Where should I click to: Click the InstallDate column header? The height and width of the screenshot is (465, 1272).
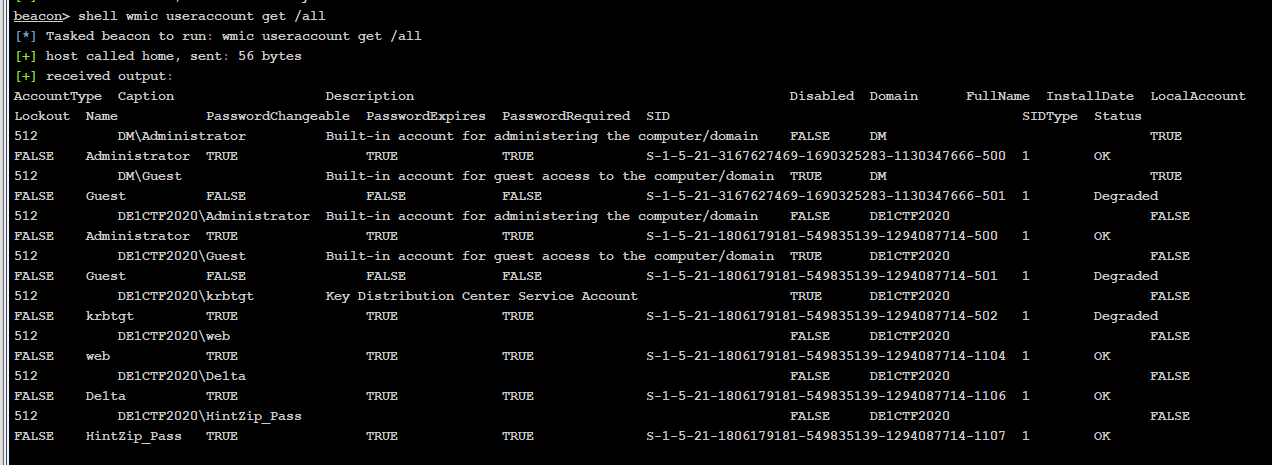click(x=1090, y=96)
